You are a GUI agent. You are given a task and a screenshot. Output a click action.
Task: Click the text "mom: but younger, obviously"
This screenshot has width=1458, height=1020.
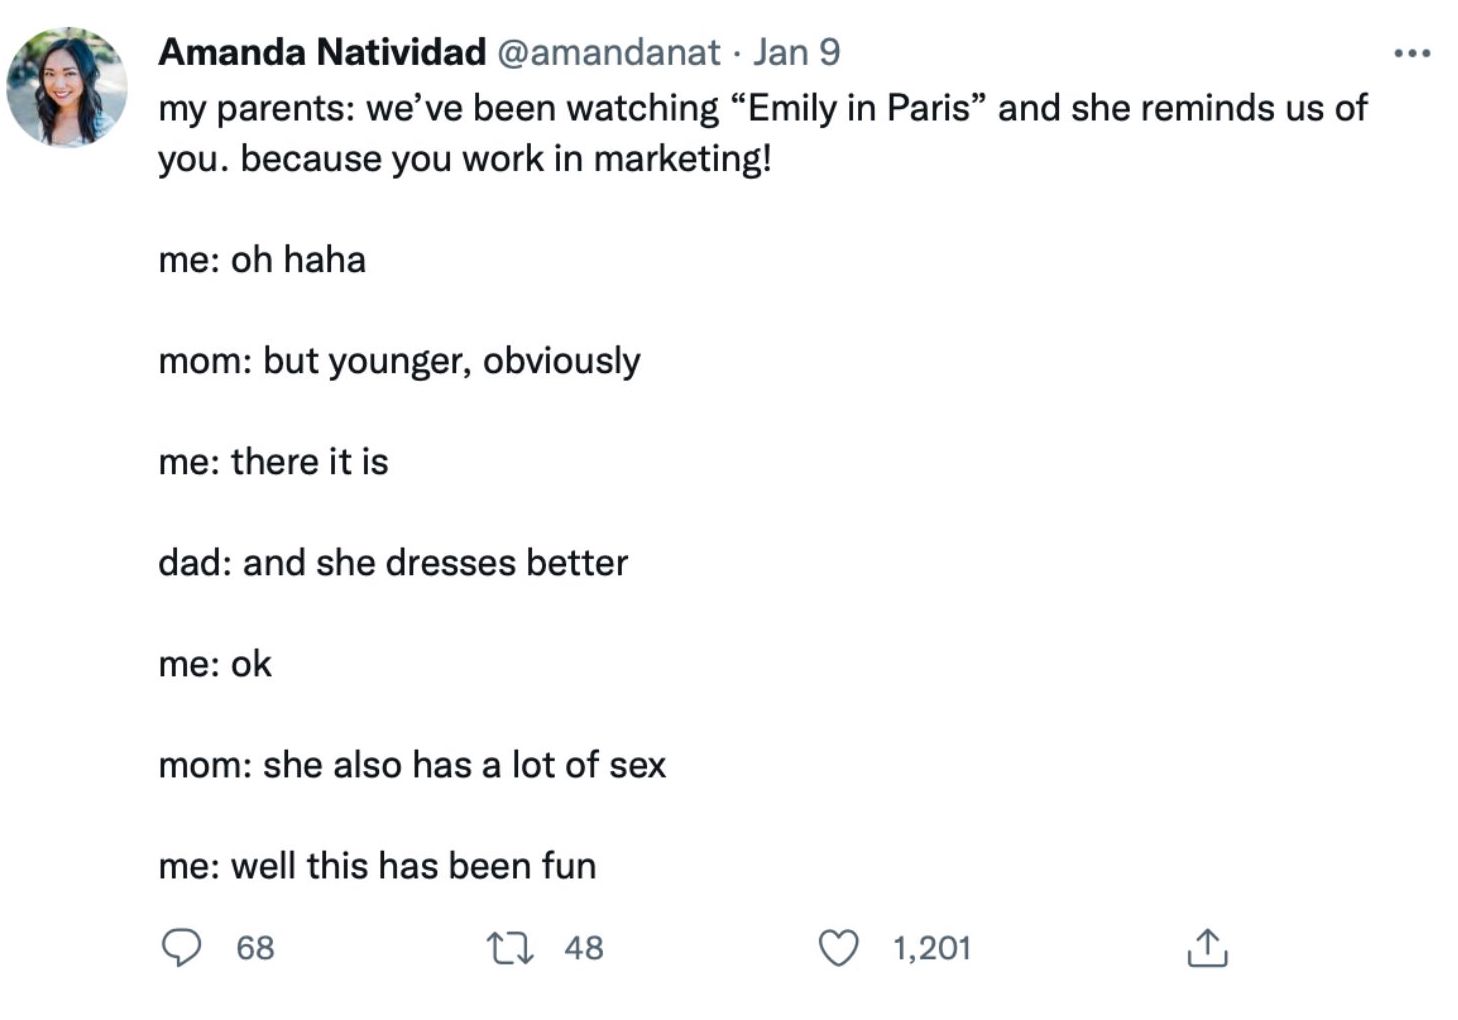tap(399, 361)
